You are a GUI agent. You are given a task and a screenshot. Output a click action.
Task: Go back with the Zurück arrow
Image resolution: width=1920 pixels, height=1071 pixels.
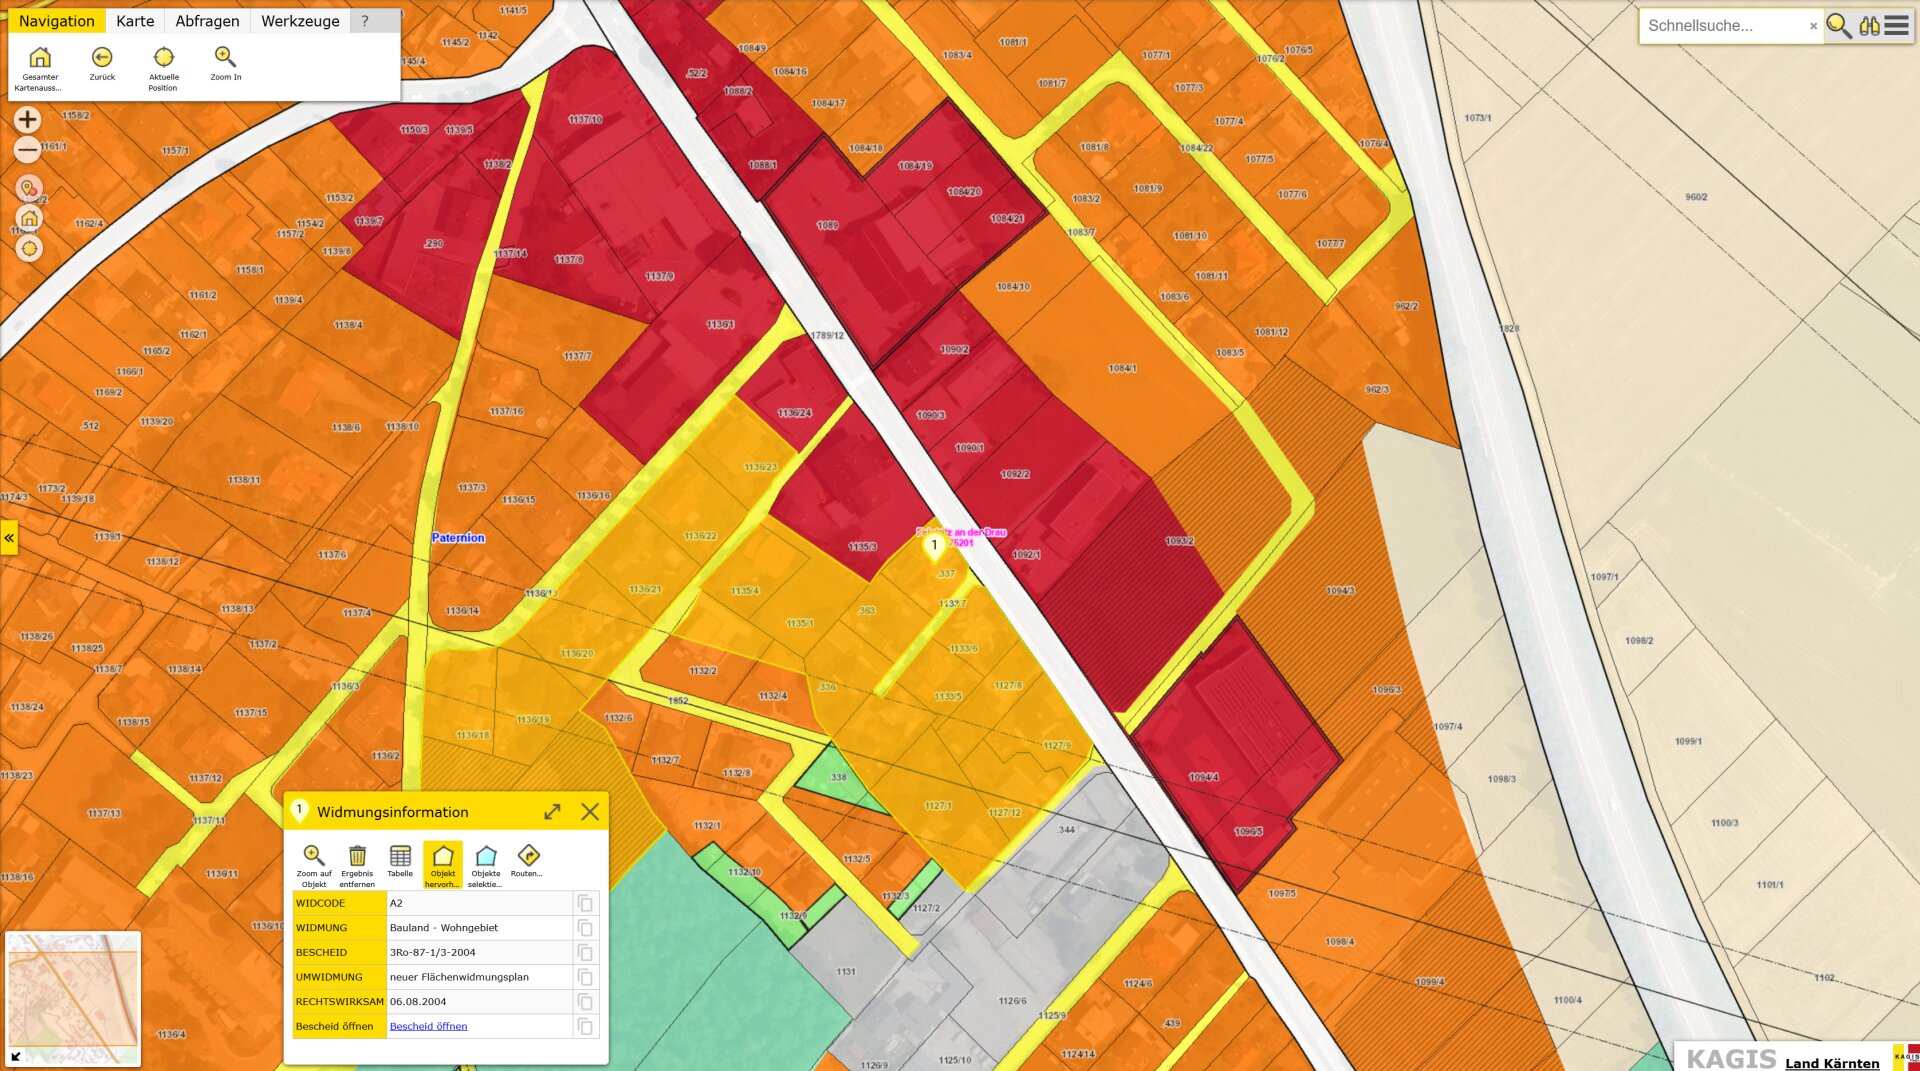[x=102, y=58]
